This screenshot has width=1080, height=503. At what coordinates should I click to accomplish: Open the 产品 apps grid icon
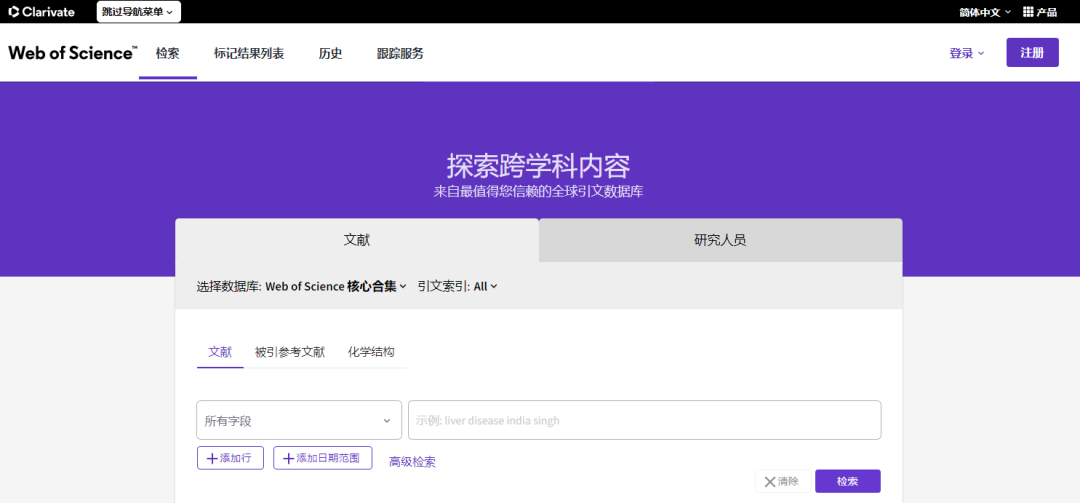point(1039,12)
